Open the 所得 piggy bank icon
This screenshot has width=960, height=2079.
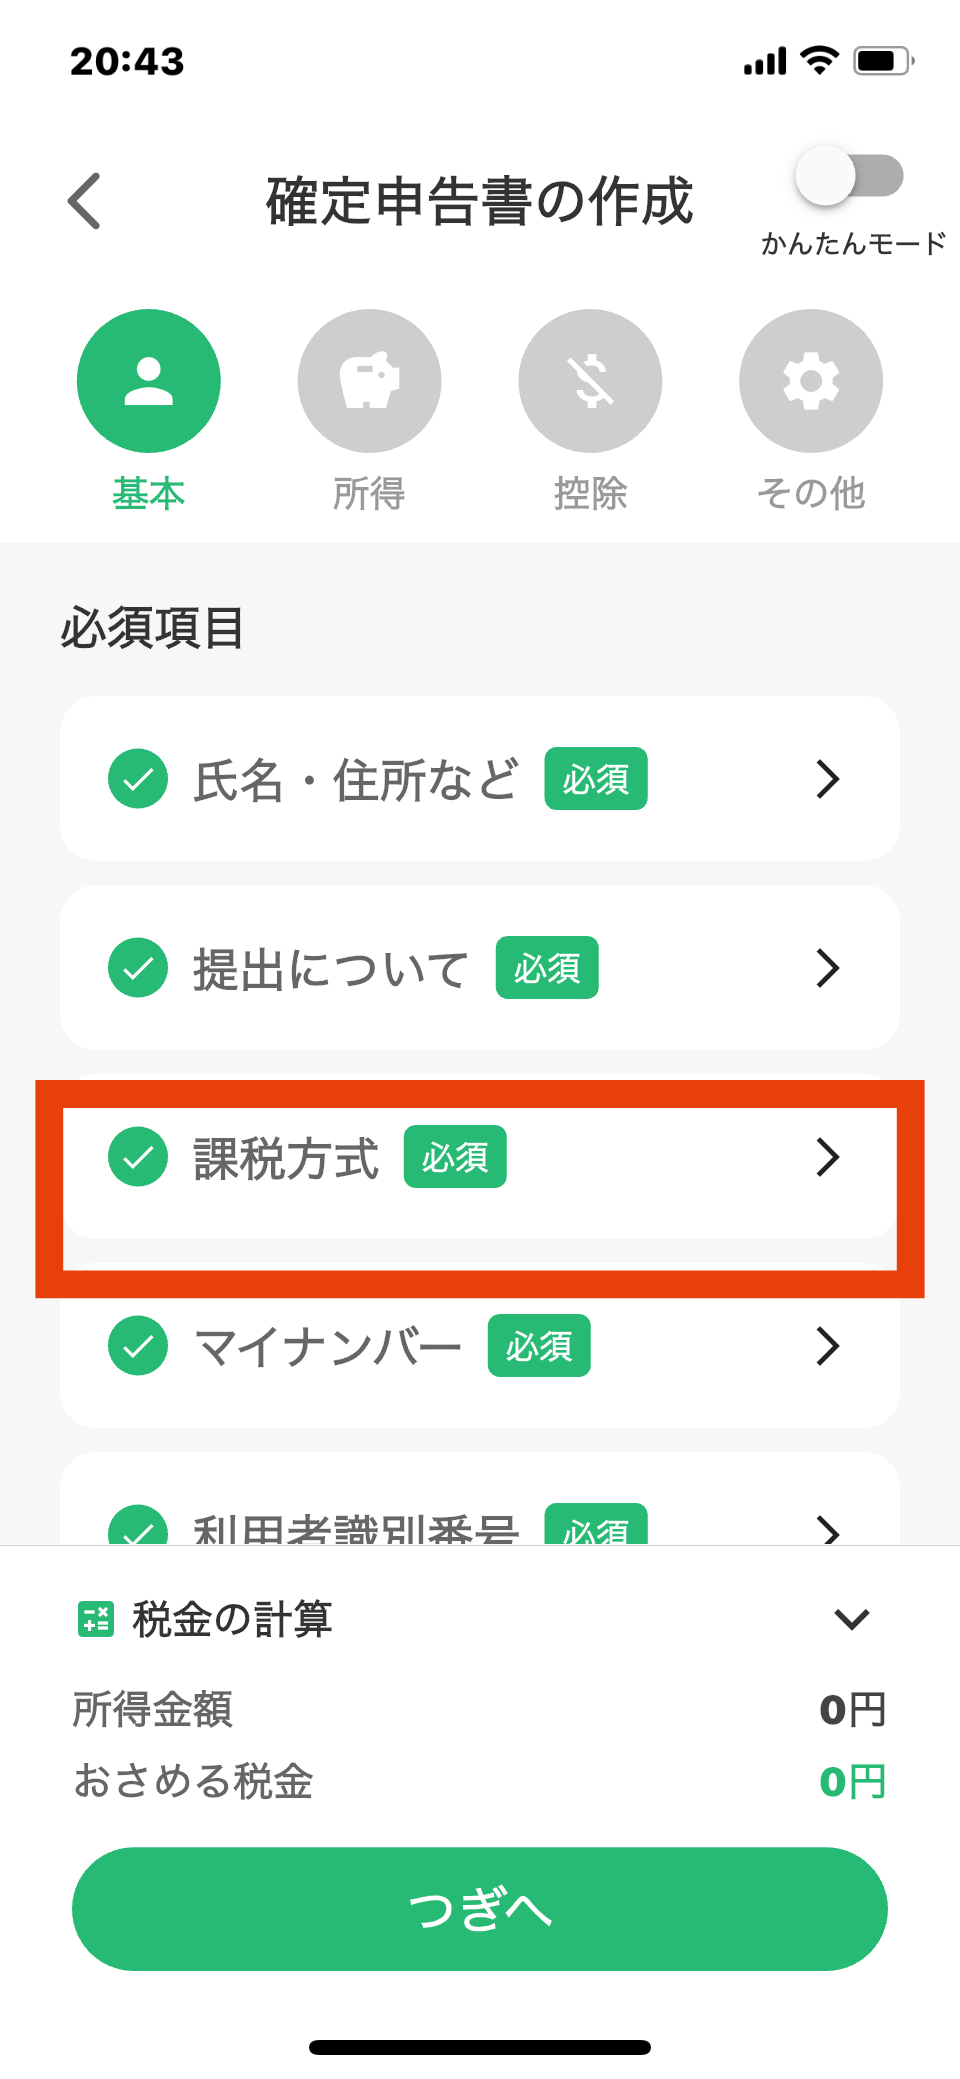click(x=369, y=381)
